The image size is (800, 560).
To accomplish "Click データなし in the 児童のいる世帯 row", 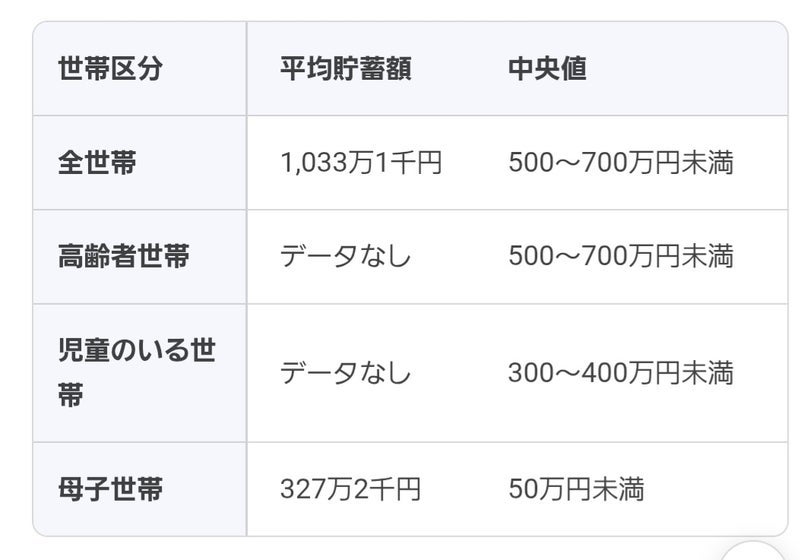I will (x=345, y=373).
